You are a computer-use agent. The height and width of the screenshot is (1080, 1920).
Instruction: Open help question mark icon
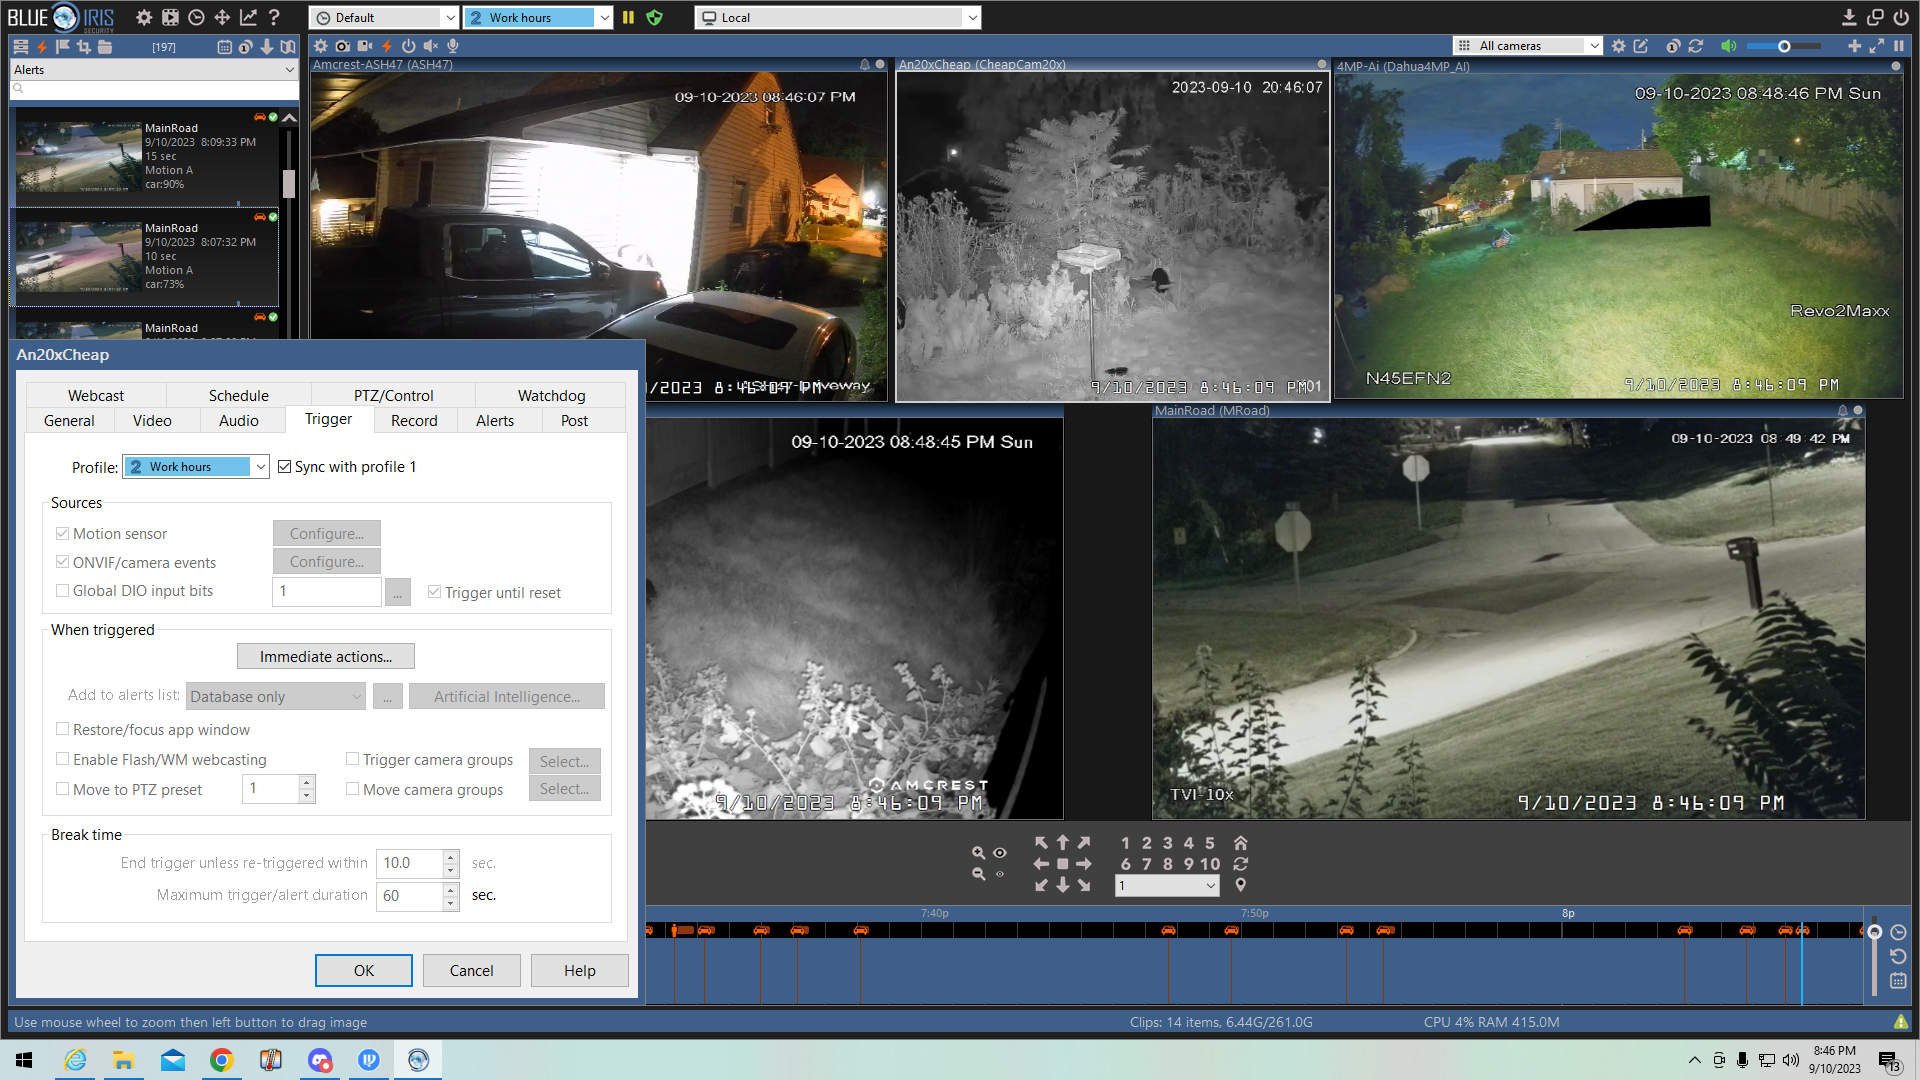pos(274,17)
